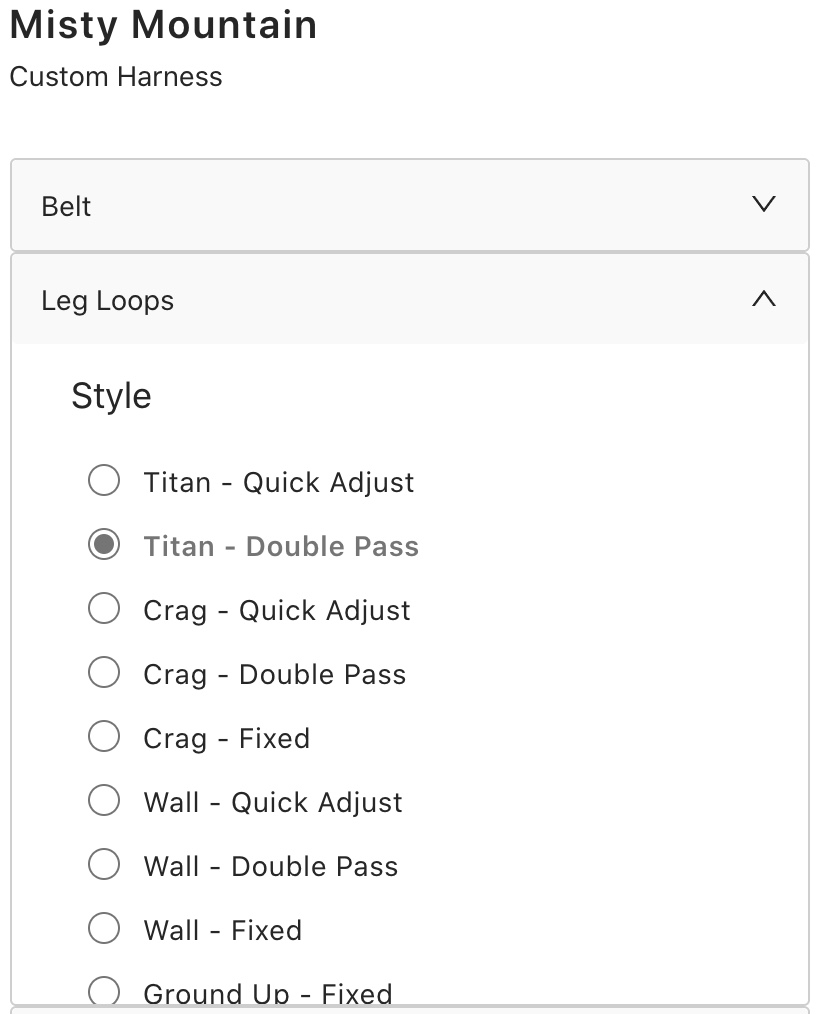Screen dimensions: 816x1014
Task: Select Titan - Quick Adjust radio button
Action: click(x=104, y=481)
